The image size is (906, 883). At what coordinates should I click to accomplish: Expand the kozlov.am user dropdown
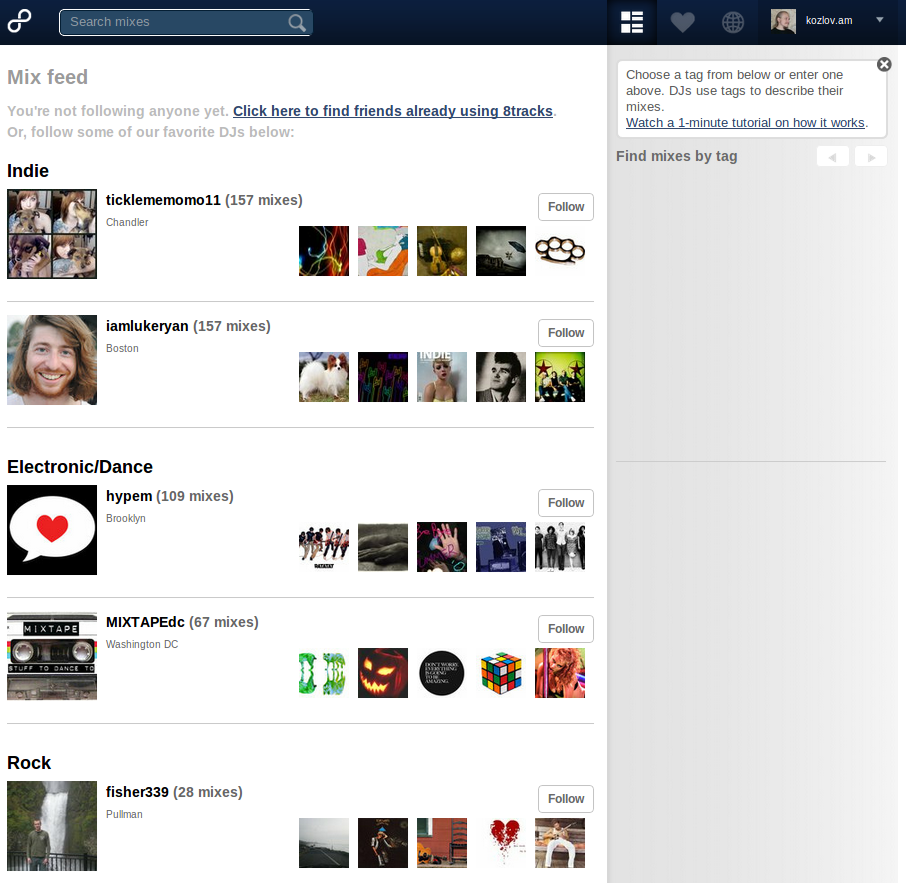click(879, 20)
